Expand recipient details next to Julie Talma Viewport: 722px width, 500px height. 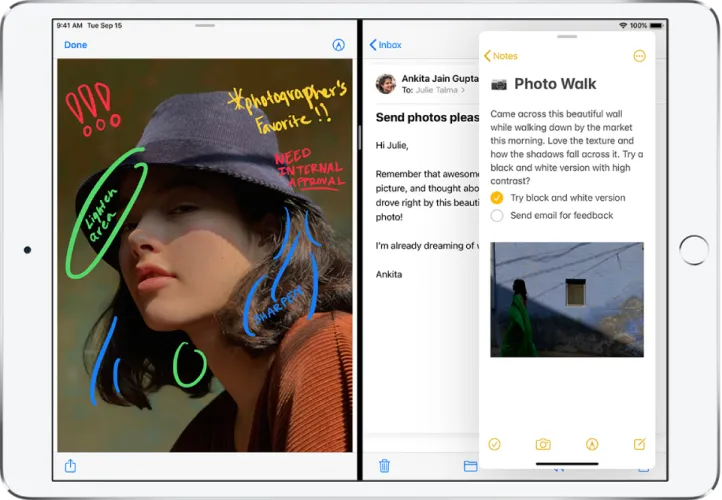click(x=463, y=90)
